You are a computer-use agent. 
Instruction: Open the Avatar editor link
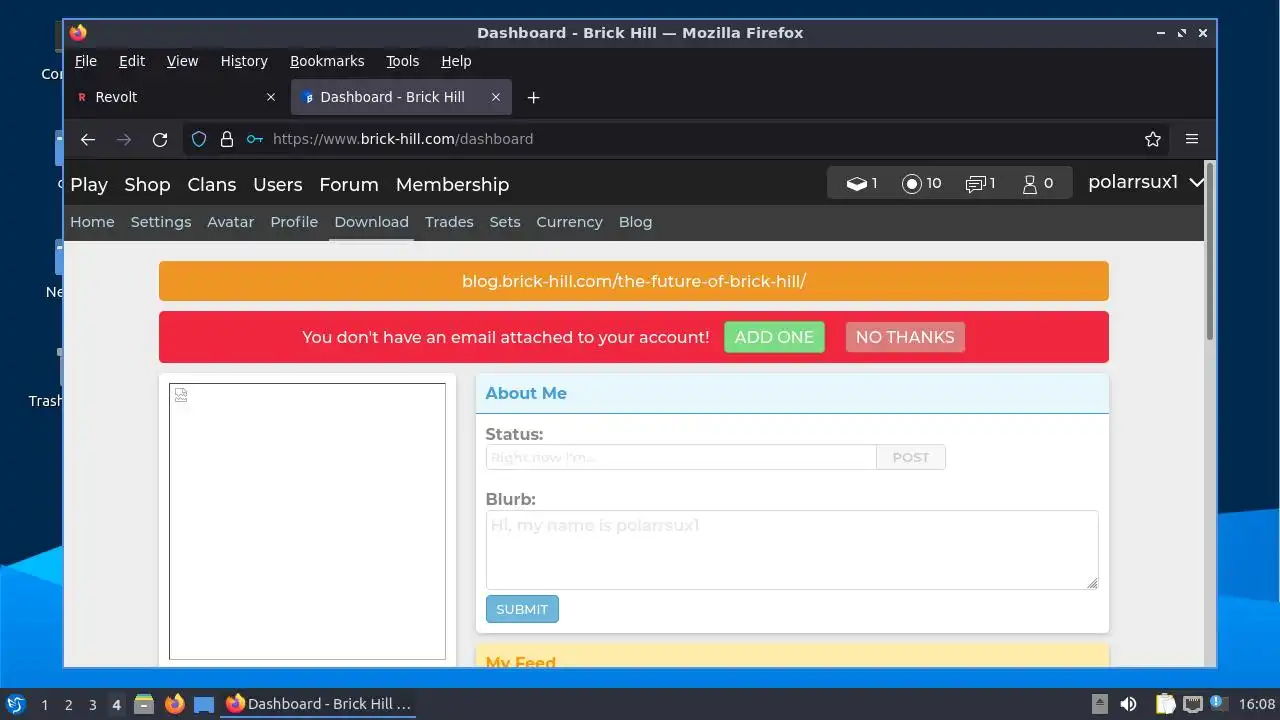pos(230,222)
